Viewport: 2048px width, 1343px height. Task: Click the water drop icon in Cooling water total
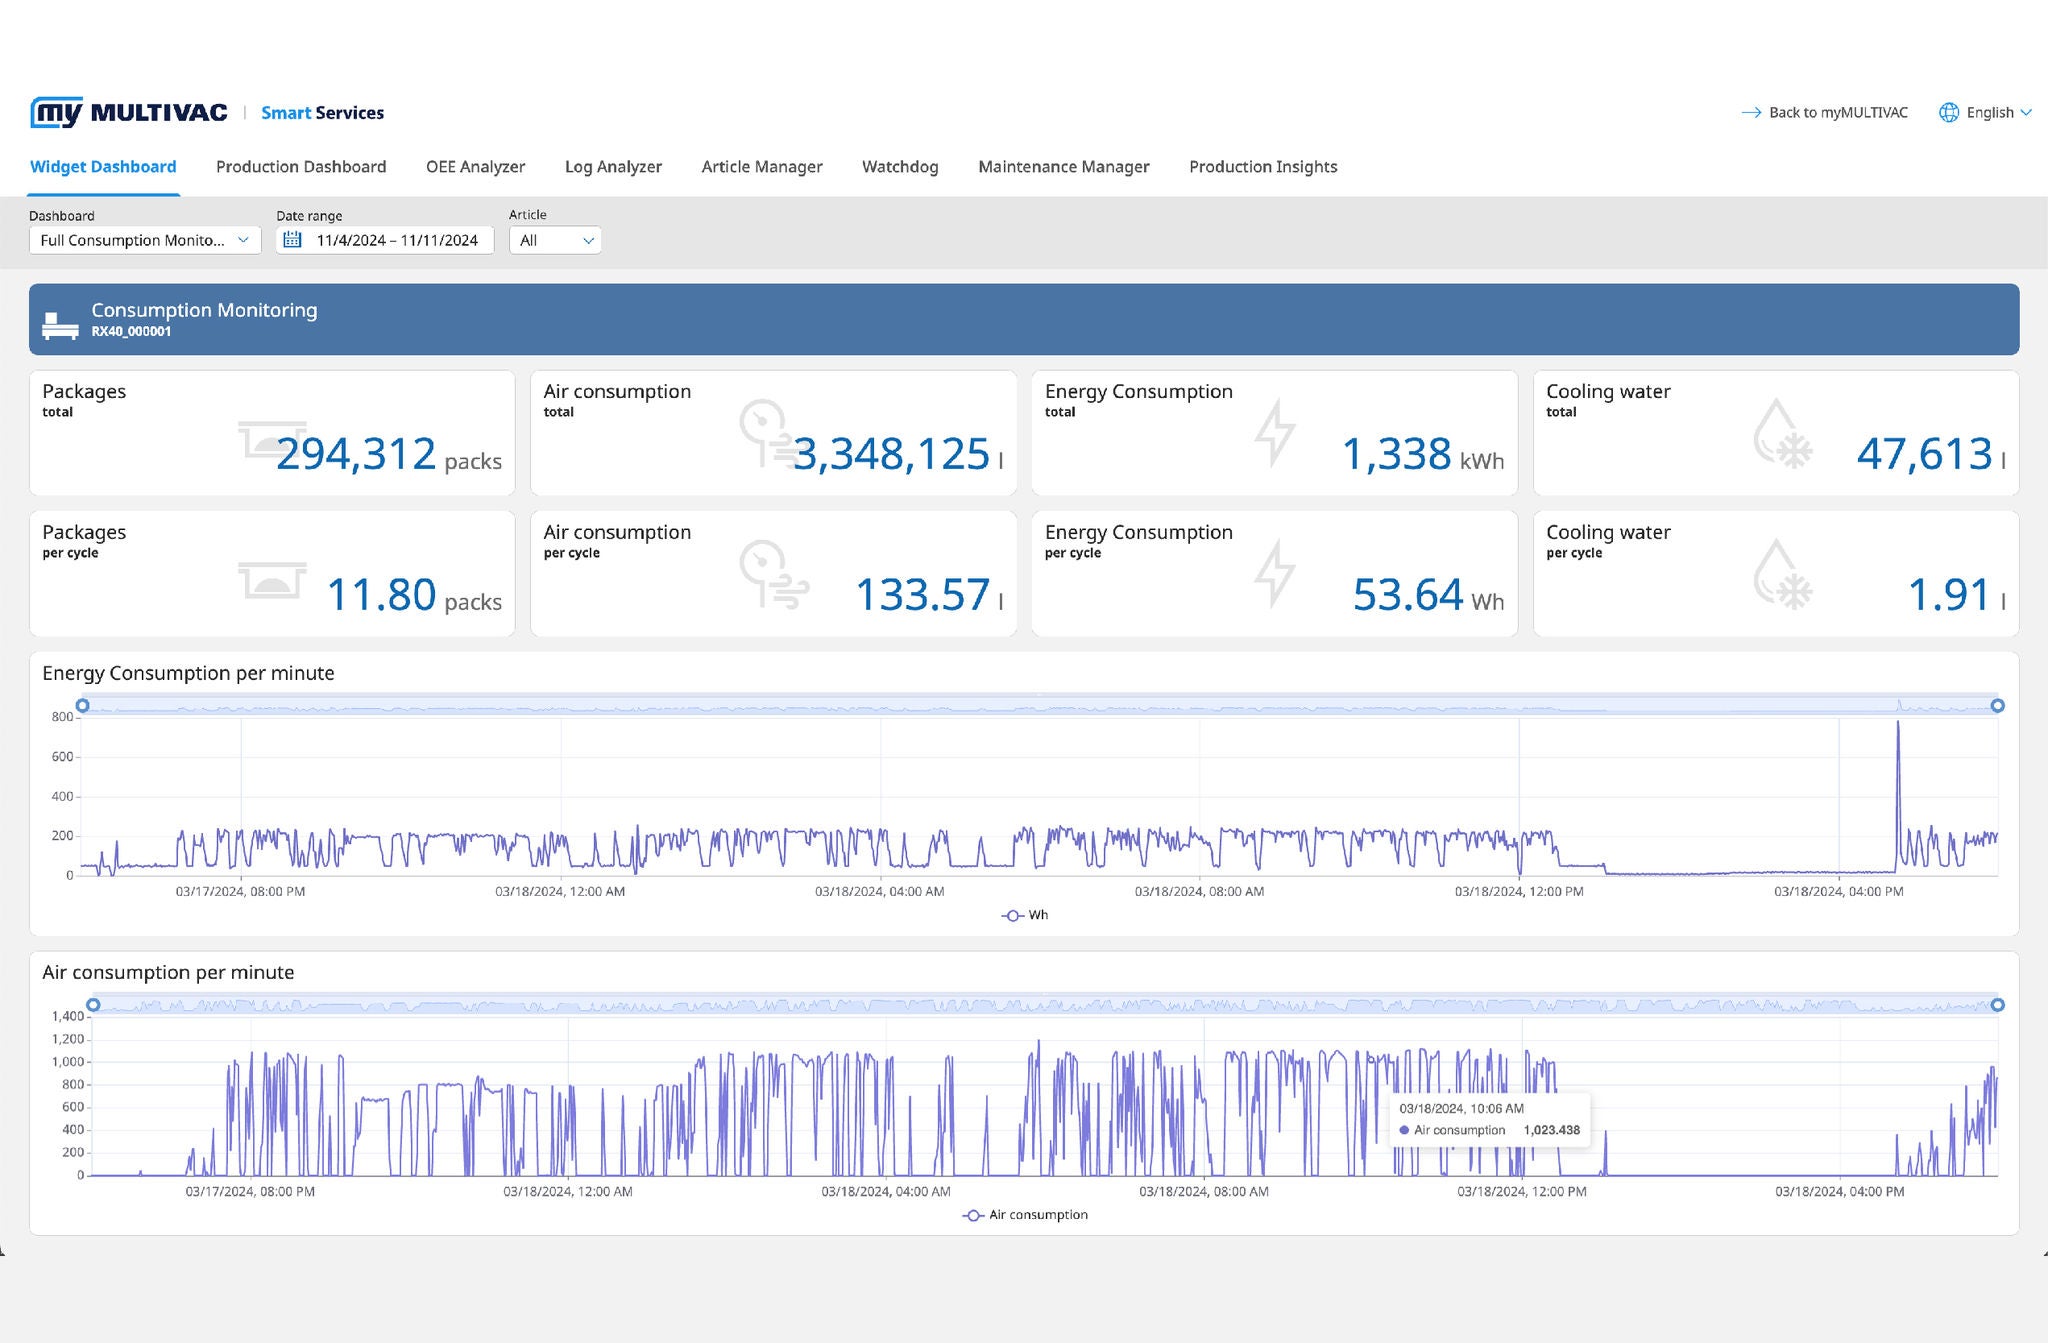(1781, 434)
